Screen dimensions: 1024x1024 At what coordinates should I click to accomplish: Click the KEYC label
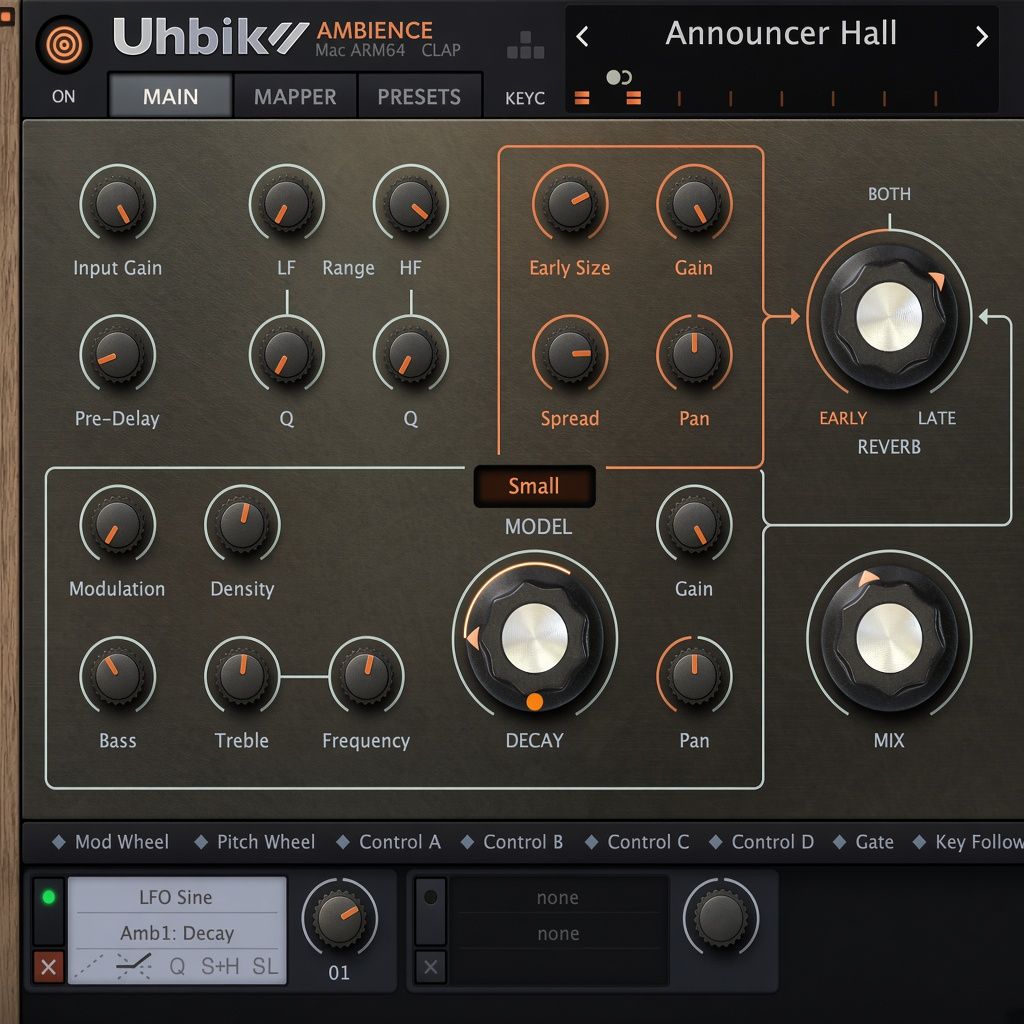click(525, 98)
